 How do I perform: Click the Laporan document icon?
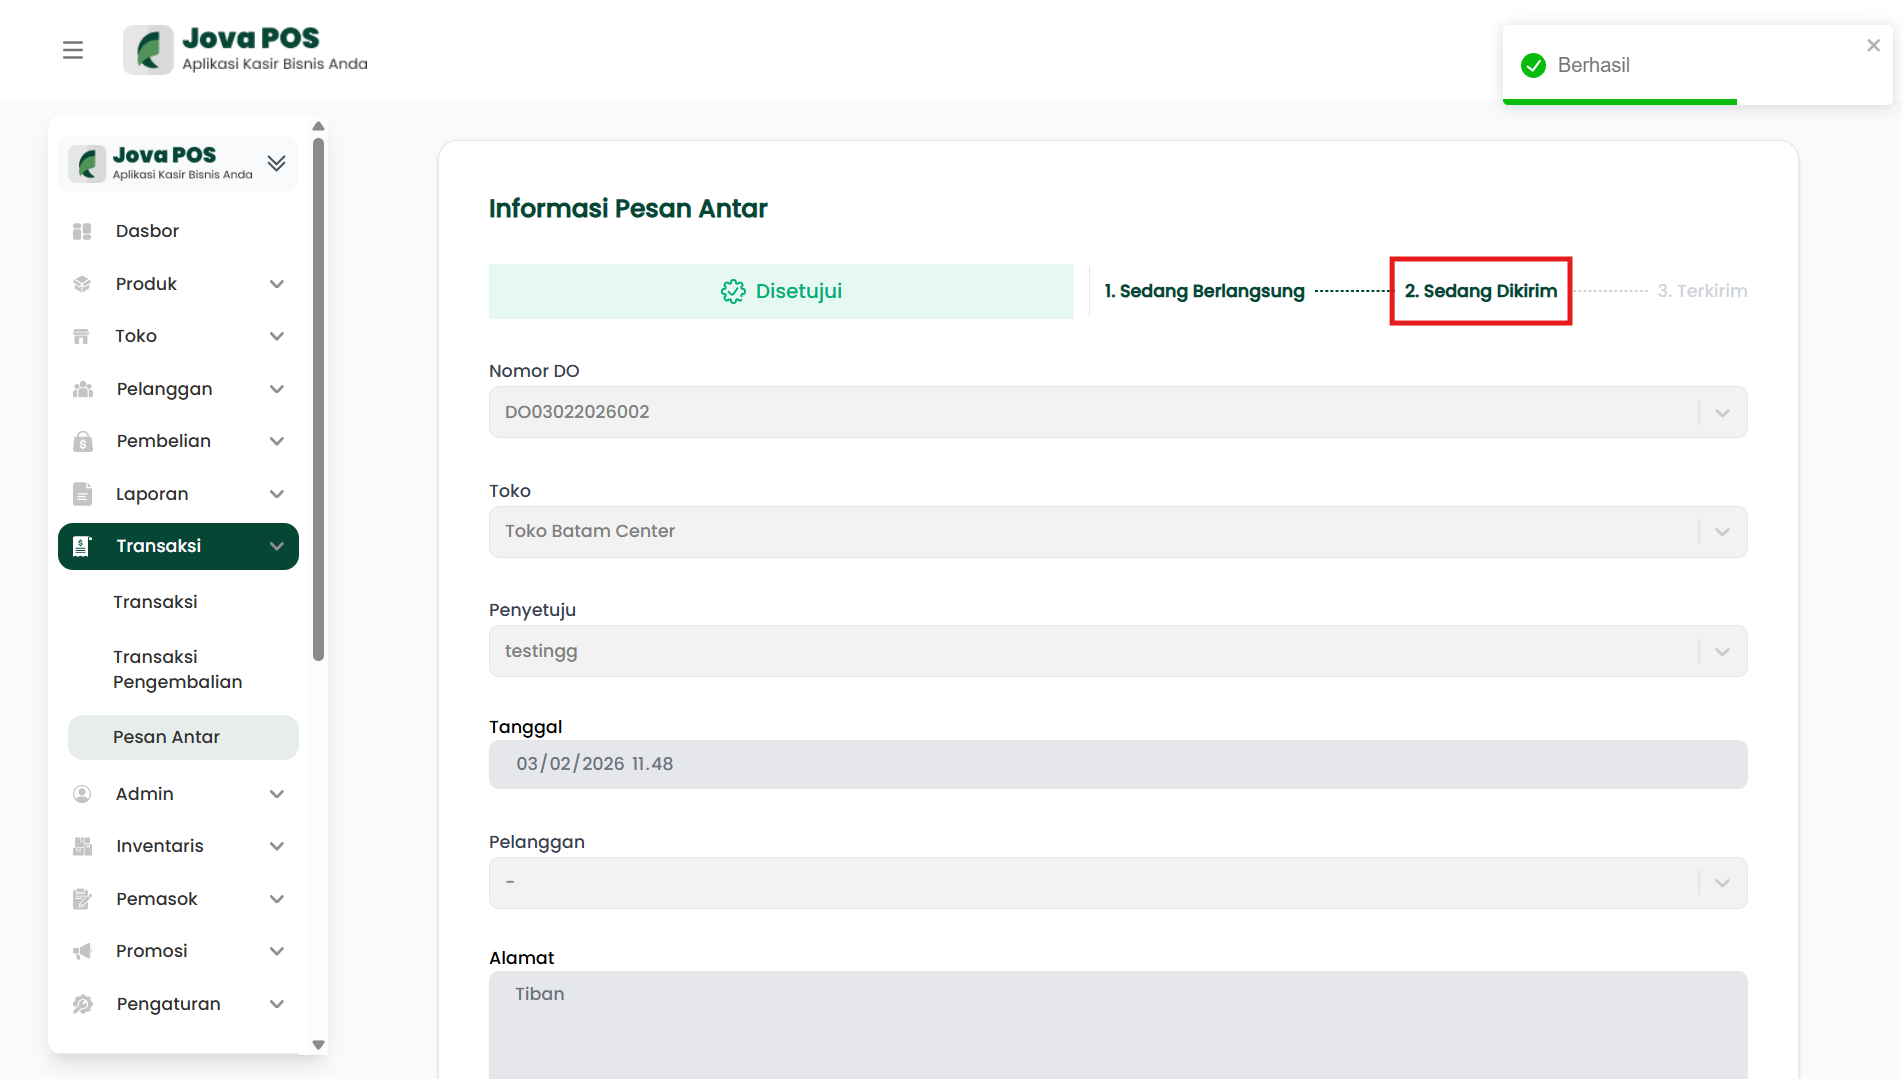pos(82,494)
